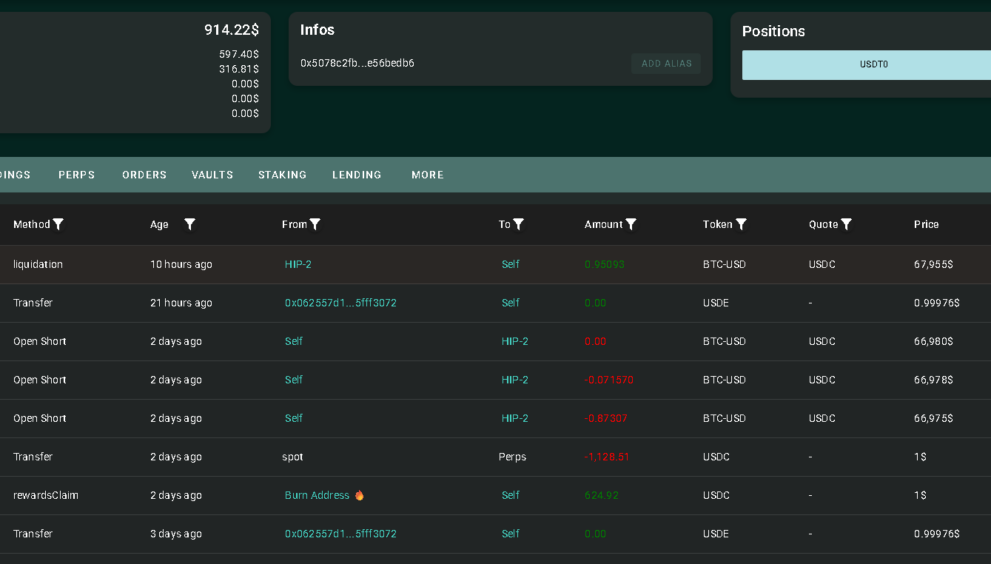Viewport: 991px width, 564px height.
Task: Filter by the From column
Action: pos(315,225)
